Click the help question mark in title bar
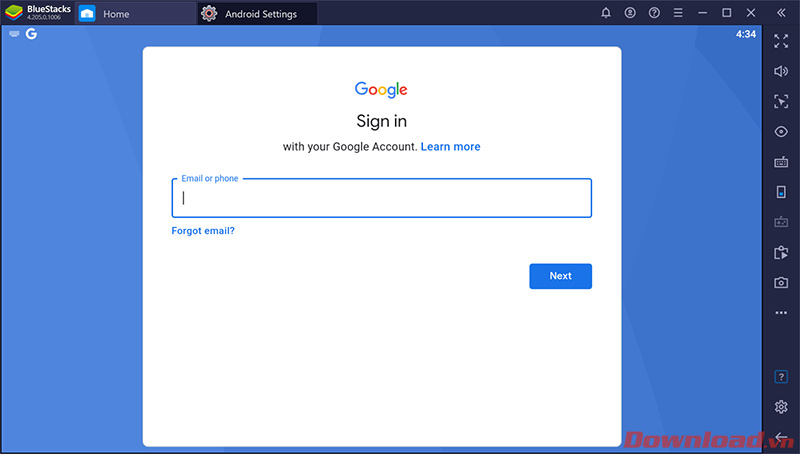Screen dimensions: 800x454 [654, 13]
